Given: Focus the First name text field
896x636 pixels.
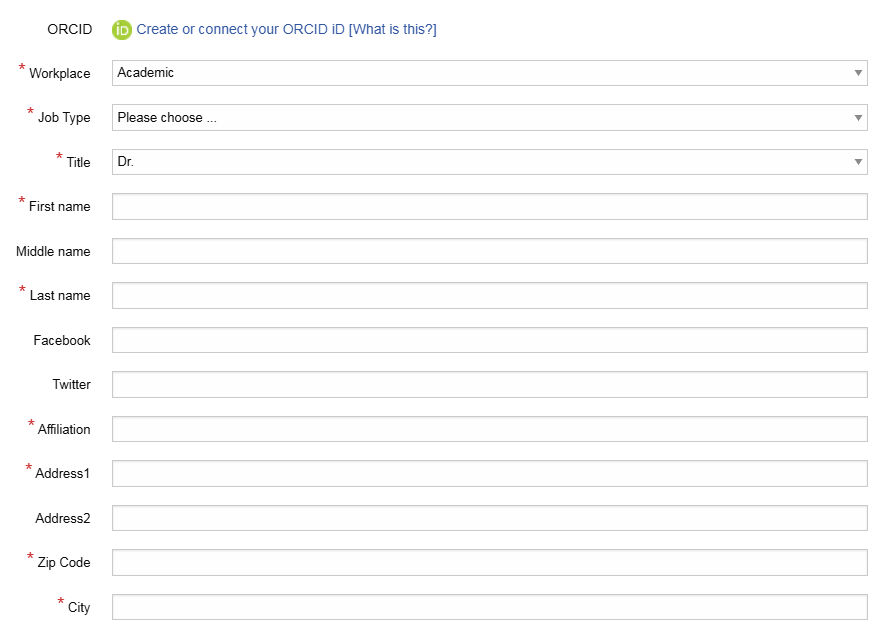Looking at the screenshot, I should (x=489, y=207).
